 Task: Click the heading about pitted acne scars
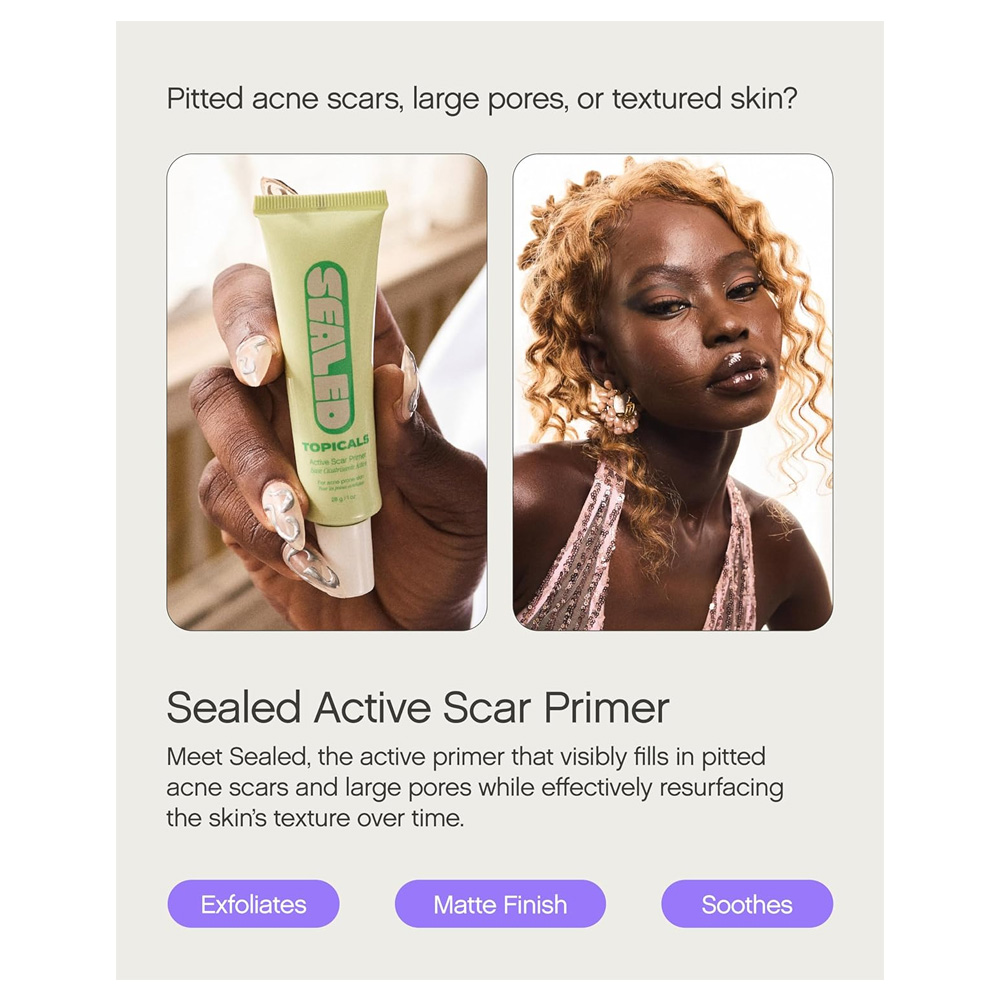pos(482,99)
